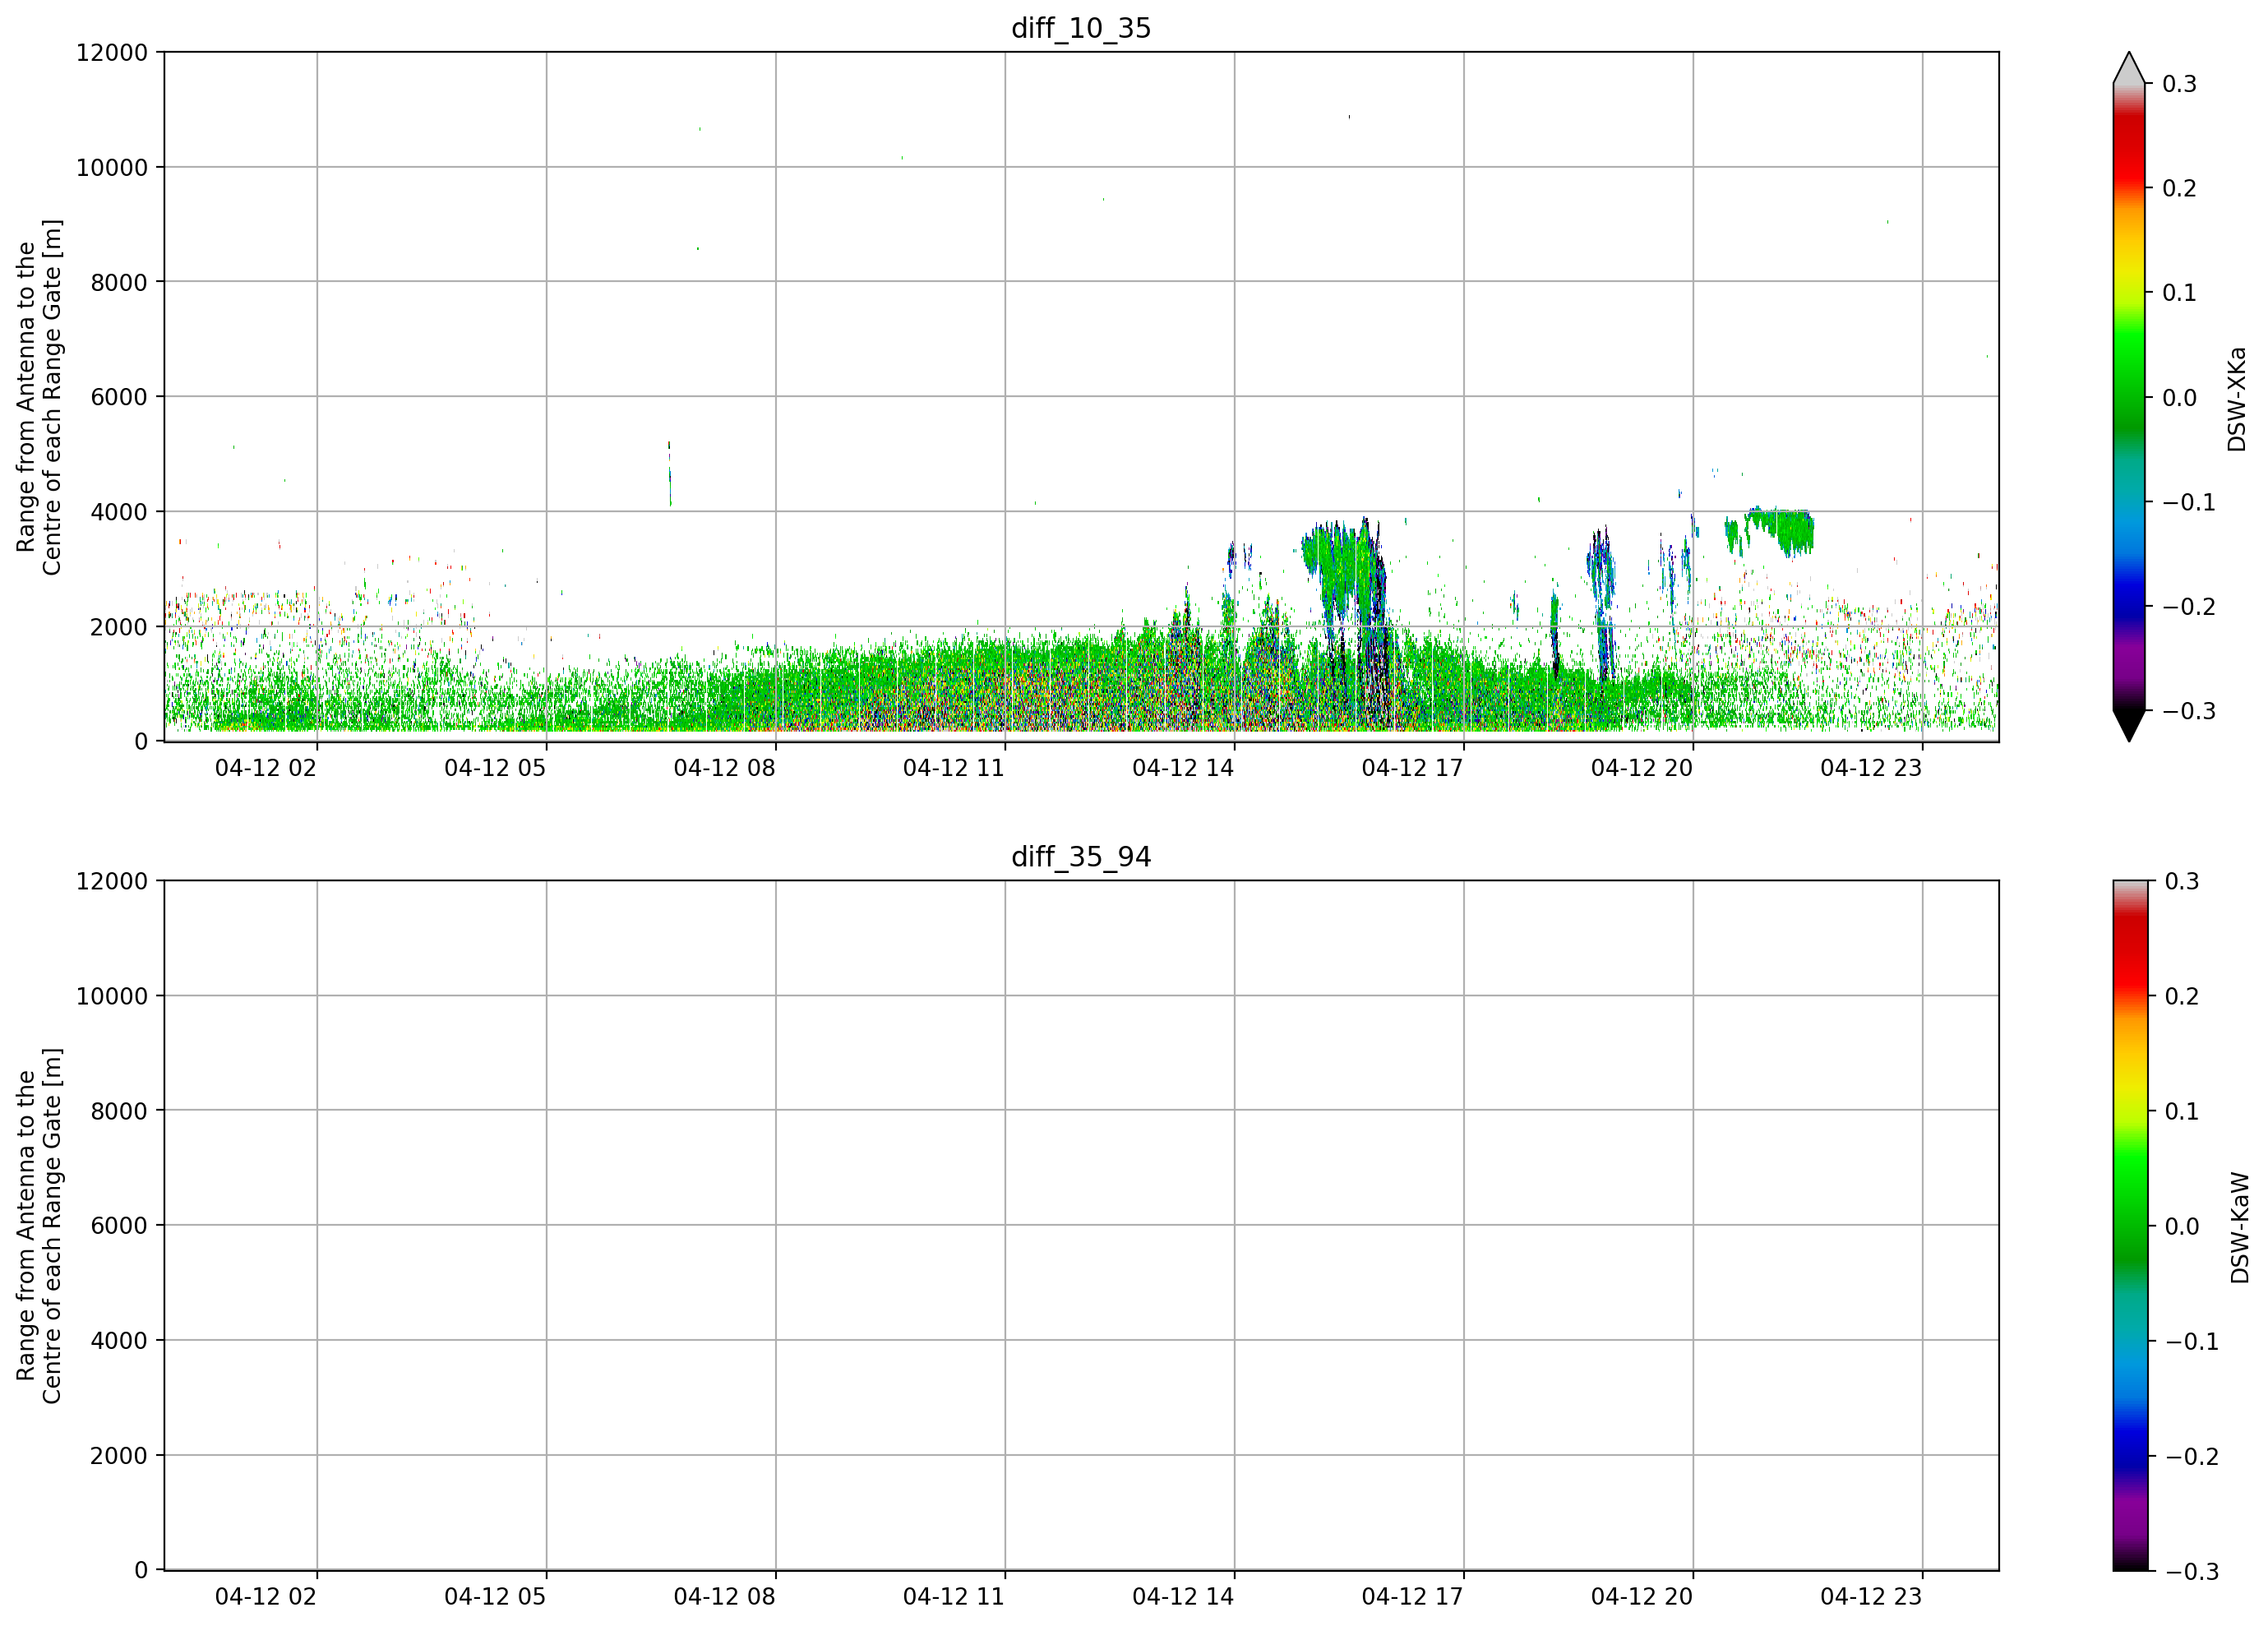Image resolution: width=2268 pixels, height=1626 pixels.
Task: Click the 04-12 14 tick label on top plot
Action: click(1183, 768)
